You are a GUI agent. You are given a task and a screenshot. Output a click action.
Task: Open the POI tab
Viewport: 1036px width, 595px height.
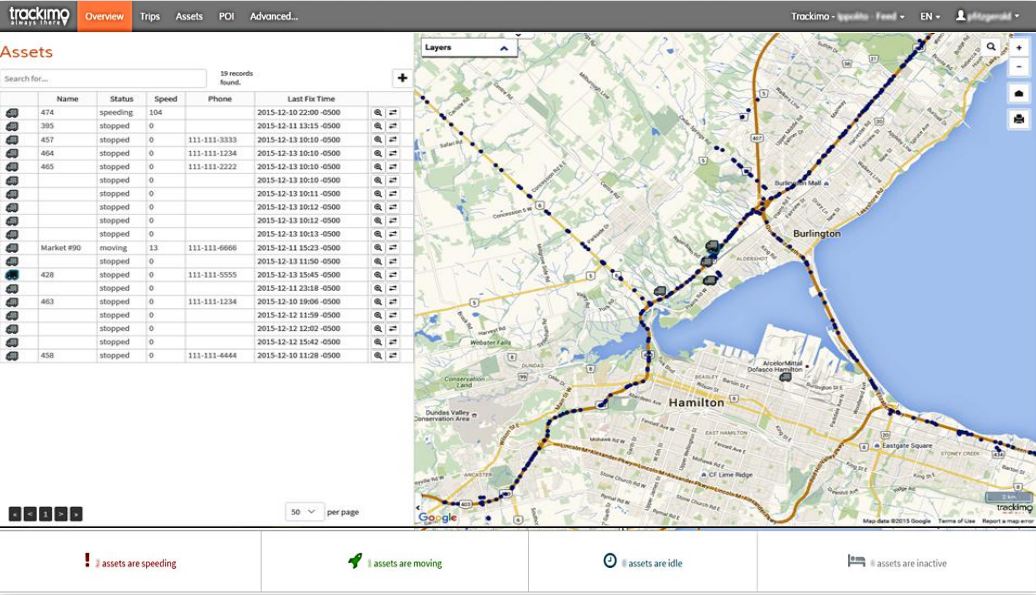[227, 16]
